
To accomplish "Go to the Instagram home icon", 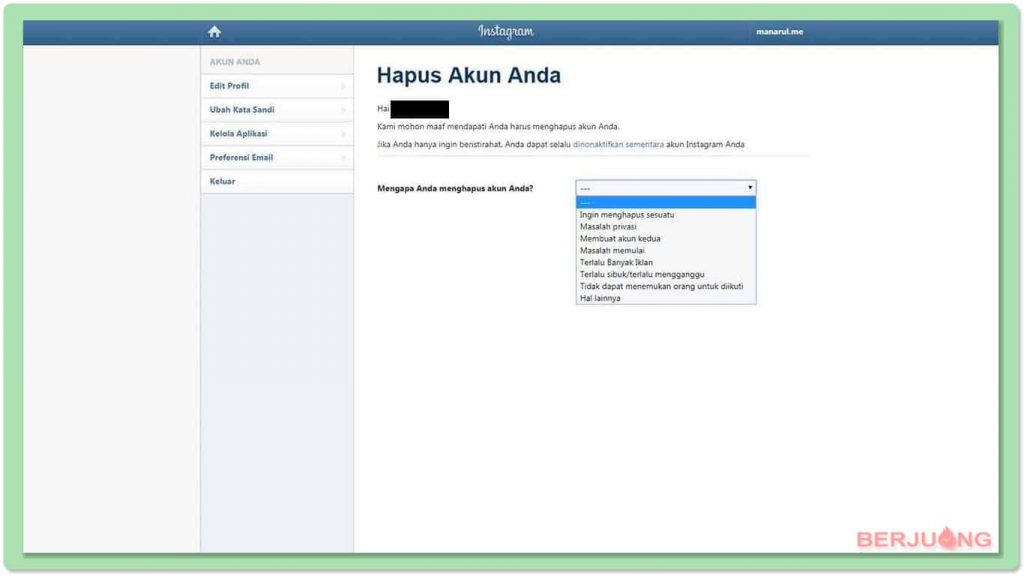I will [x=214, y=31].
